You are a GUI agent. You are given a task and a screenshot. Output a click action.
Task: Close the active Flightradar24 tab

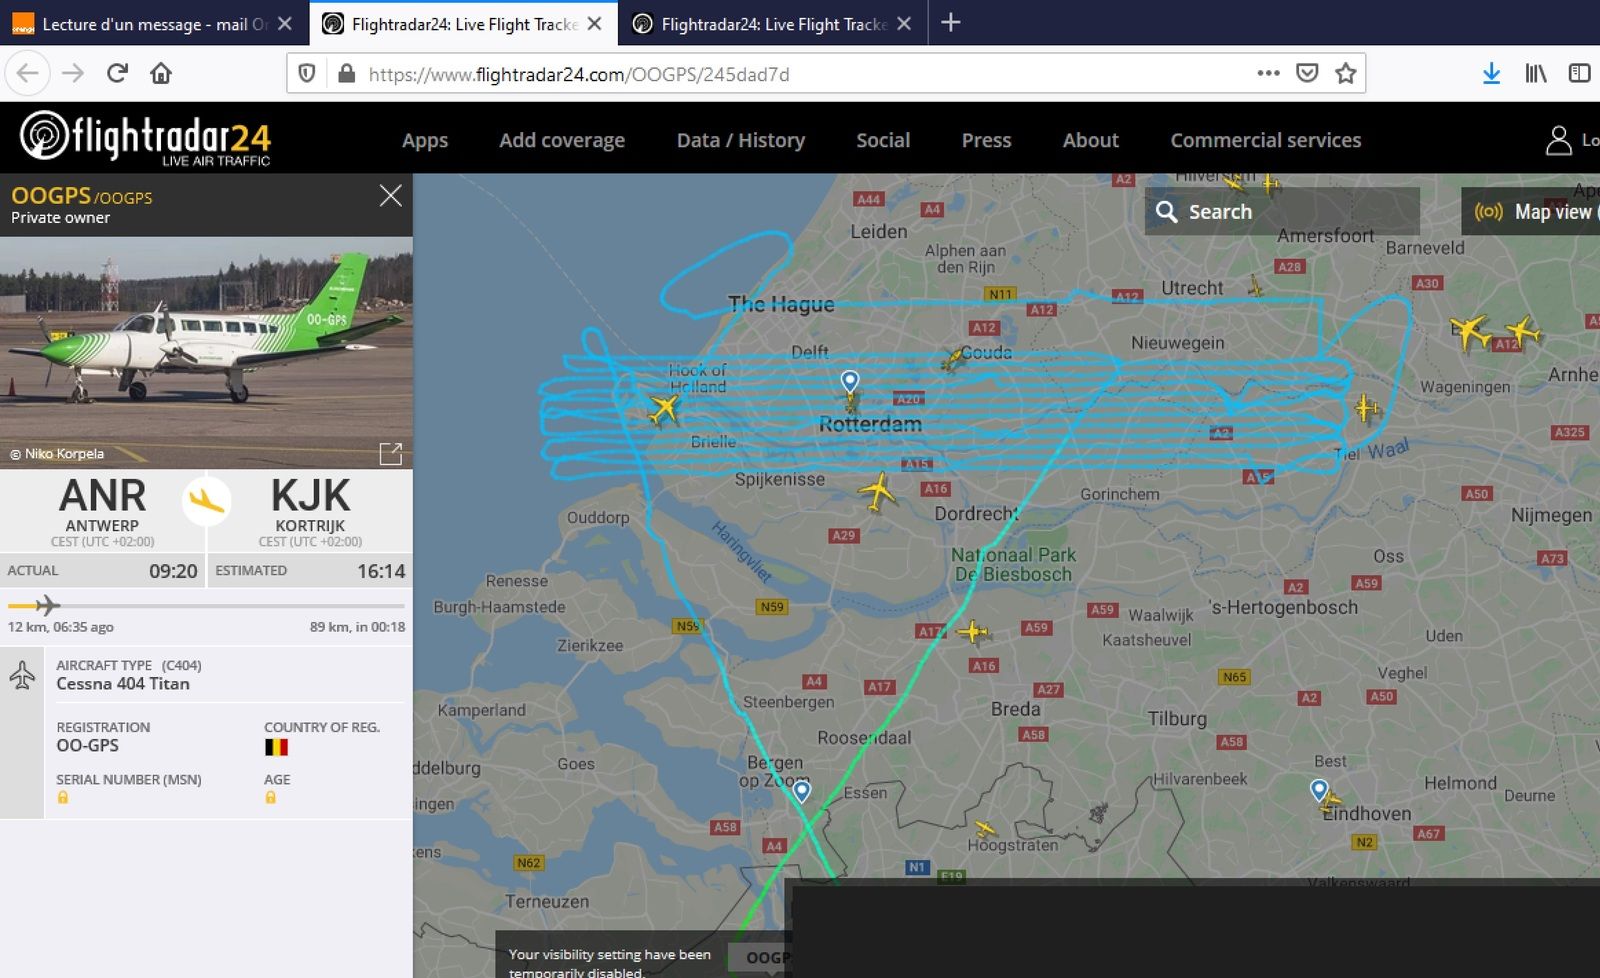coord(595,23)
